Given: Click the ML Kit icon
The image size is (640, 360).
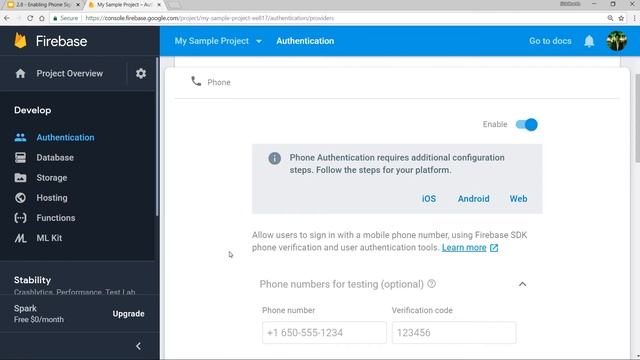Looking at the screenshot, I should pyautogui.click(x=20, y=238).
